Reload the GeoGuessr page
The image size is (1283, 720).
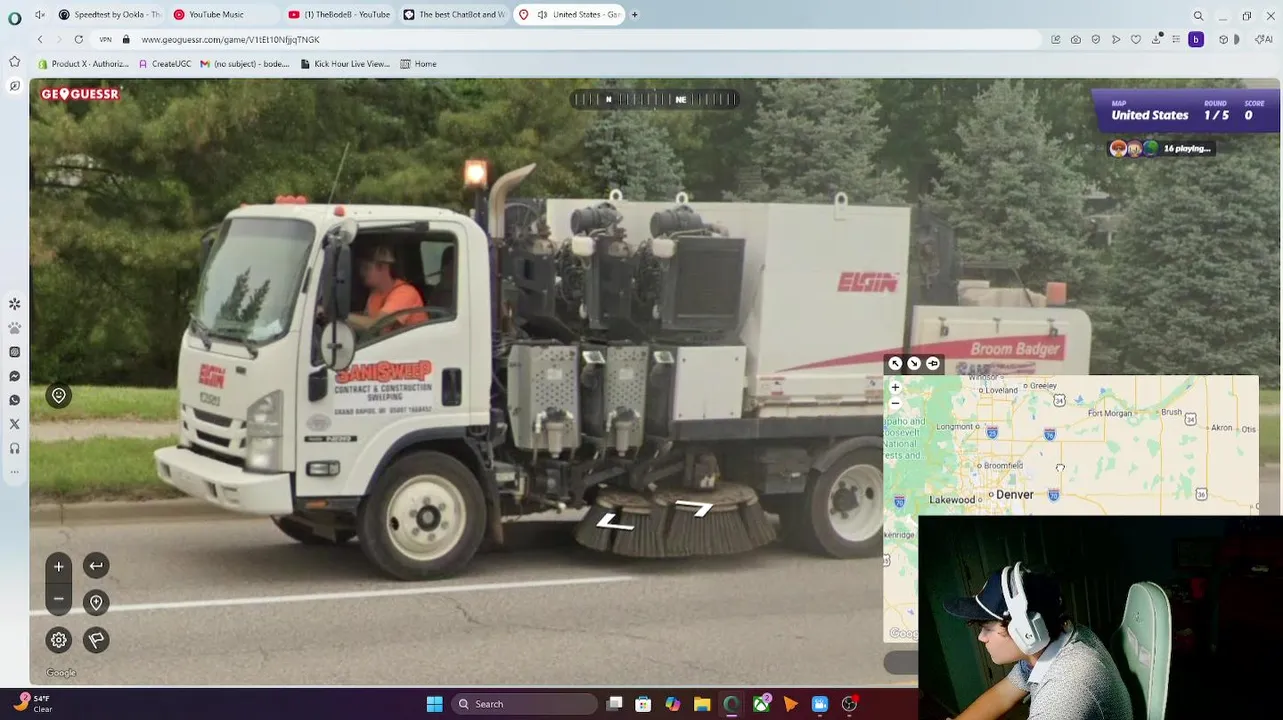78,39
